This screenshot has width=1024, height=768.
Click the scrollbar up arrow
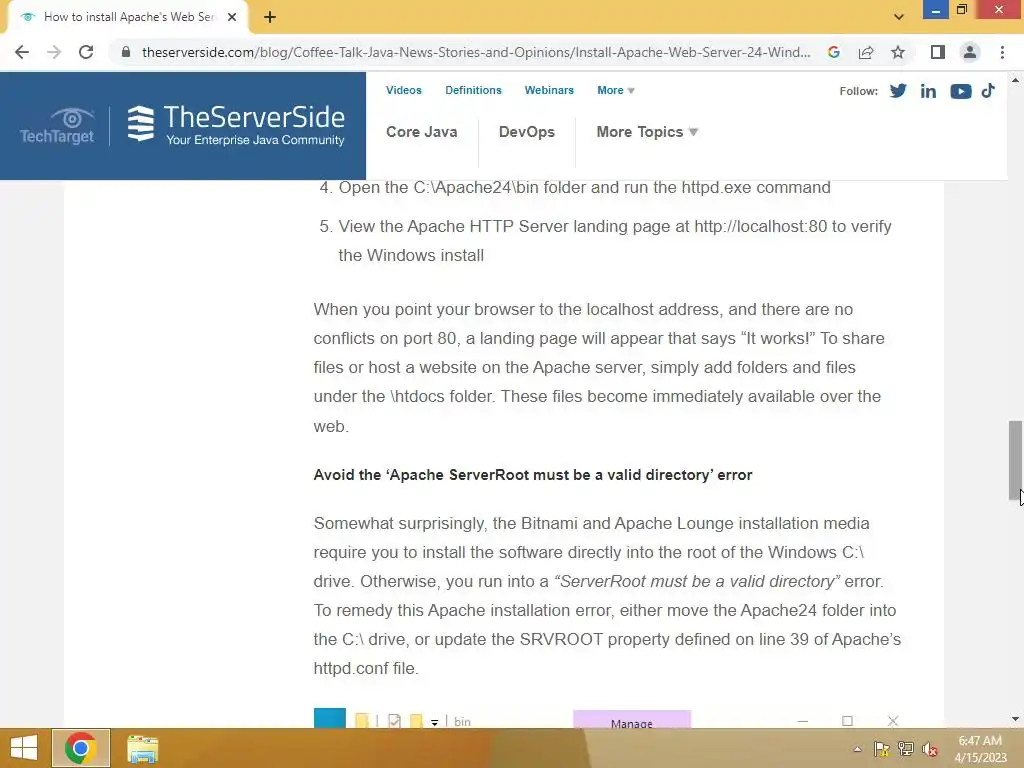coord(1015,80)
